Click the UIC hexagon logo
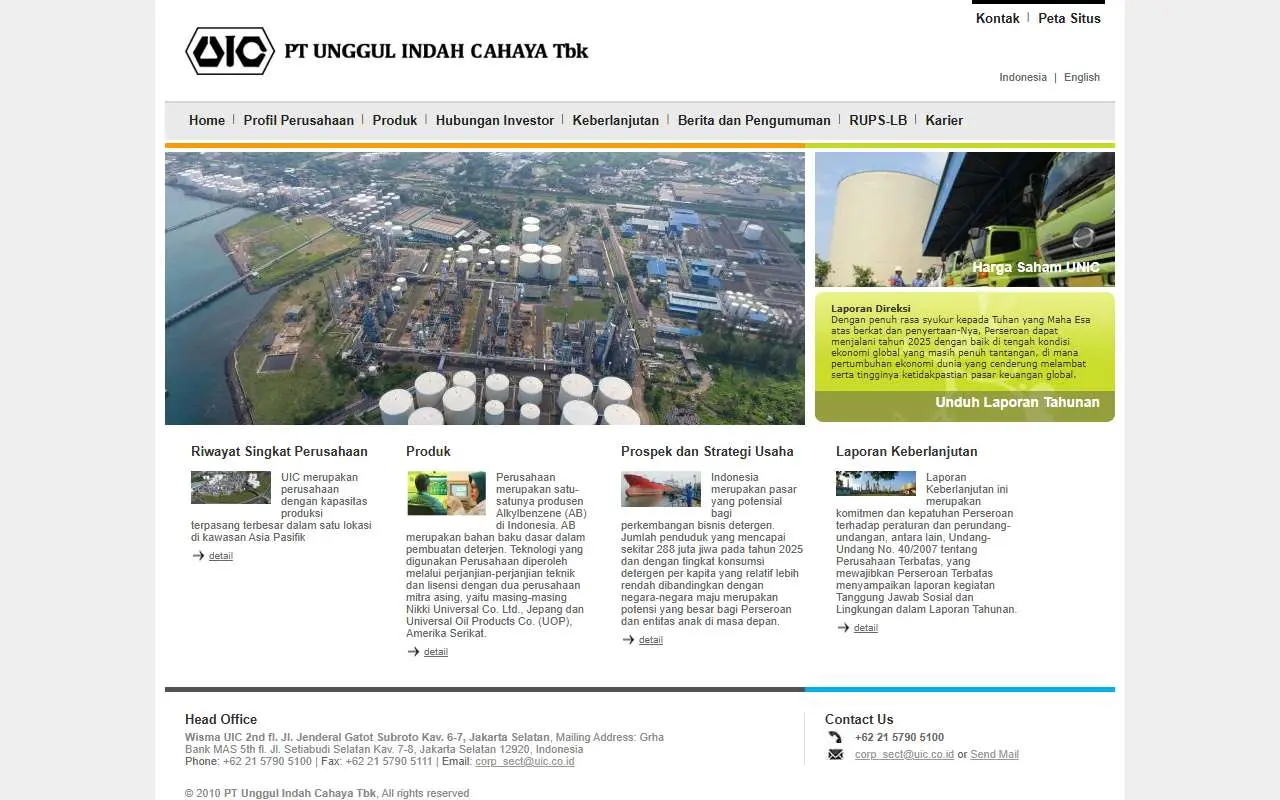1280x800 pixels. pyautogui.click(x=230, y=51)
